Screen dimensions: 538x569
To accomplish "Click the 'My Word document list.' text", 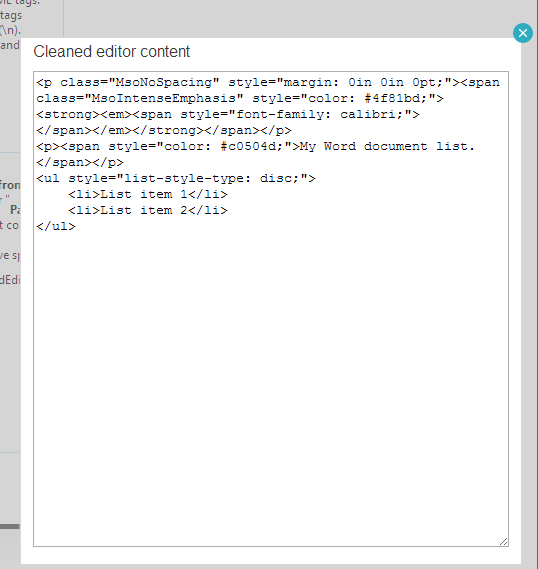I will point(387,147).
